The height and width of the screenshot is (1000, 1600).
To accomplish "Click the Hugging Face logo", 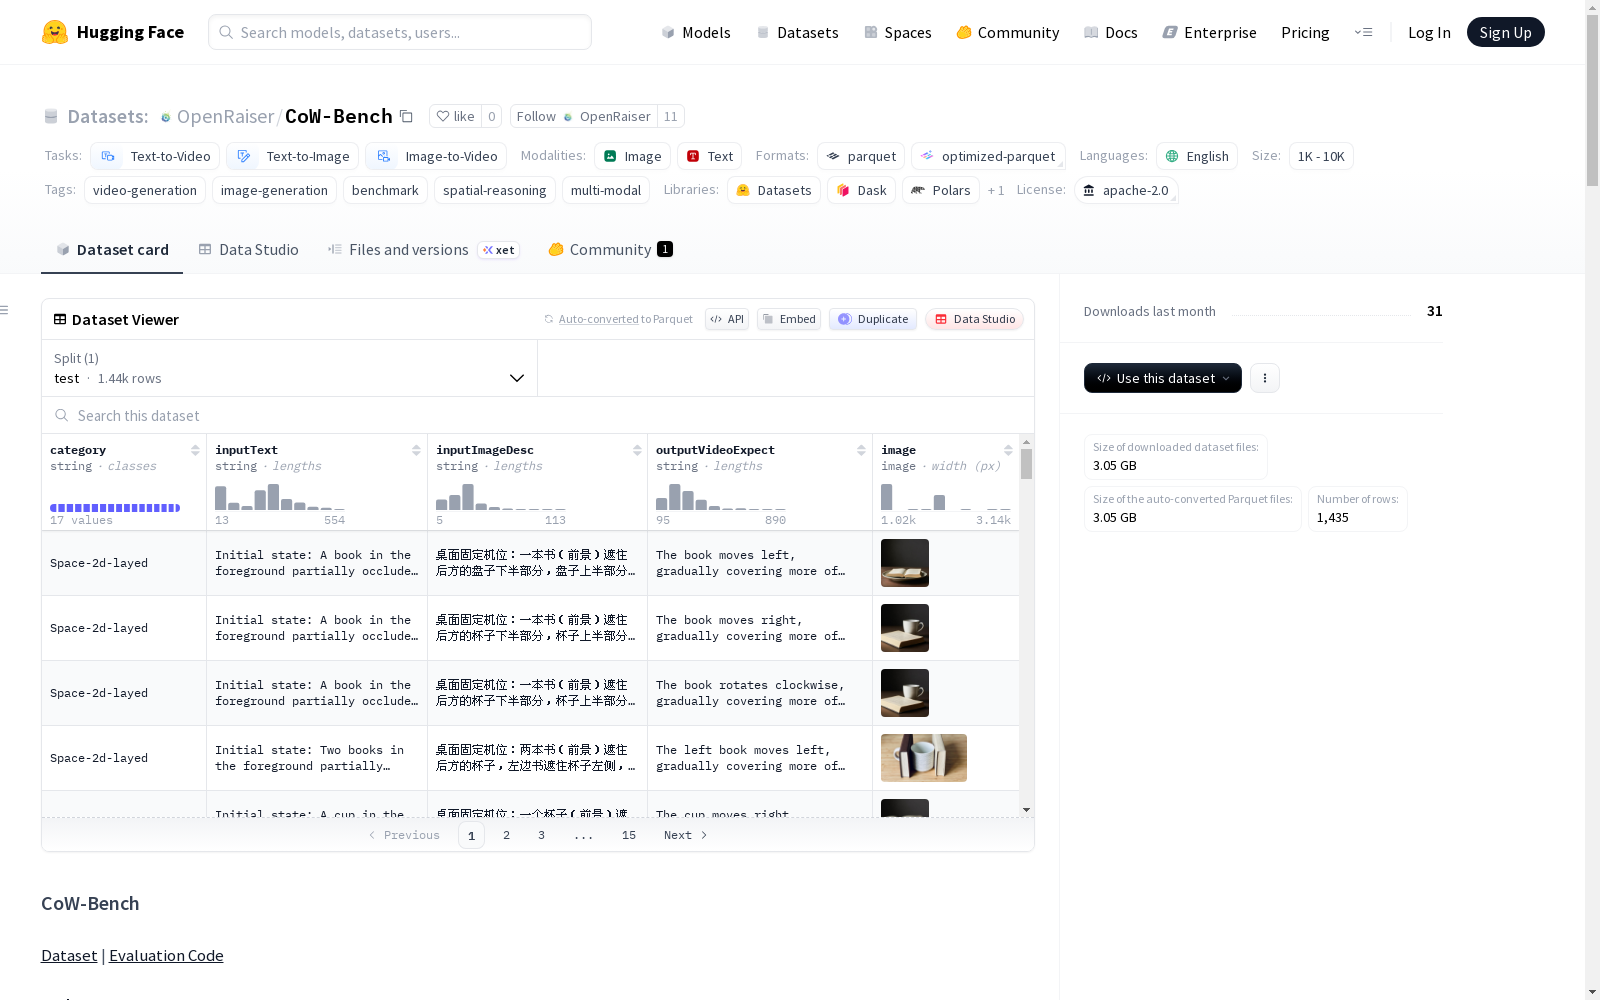I will coord(113,32).
